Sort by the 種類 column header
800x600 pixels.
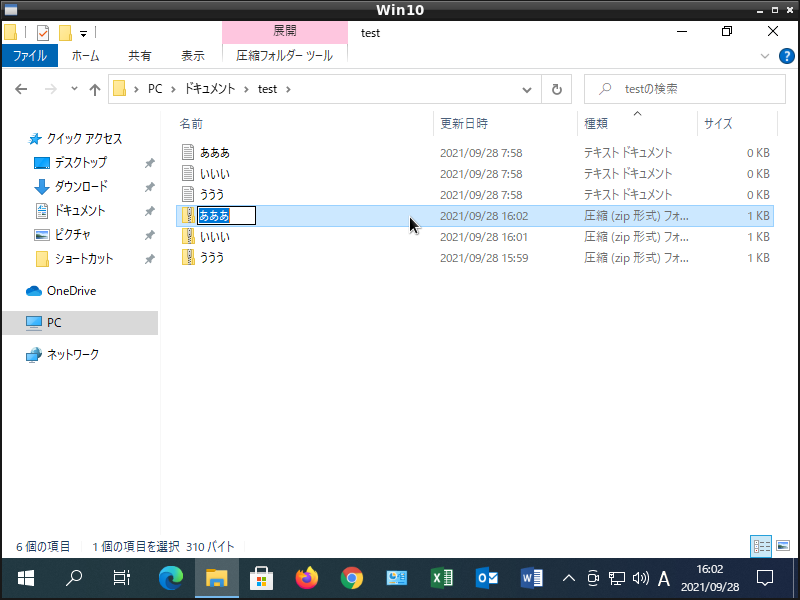point(637,123)
